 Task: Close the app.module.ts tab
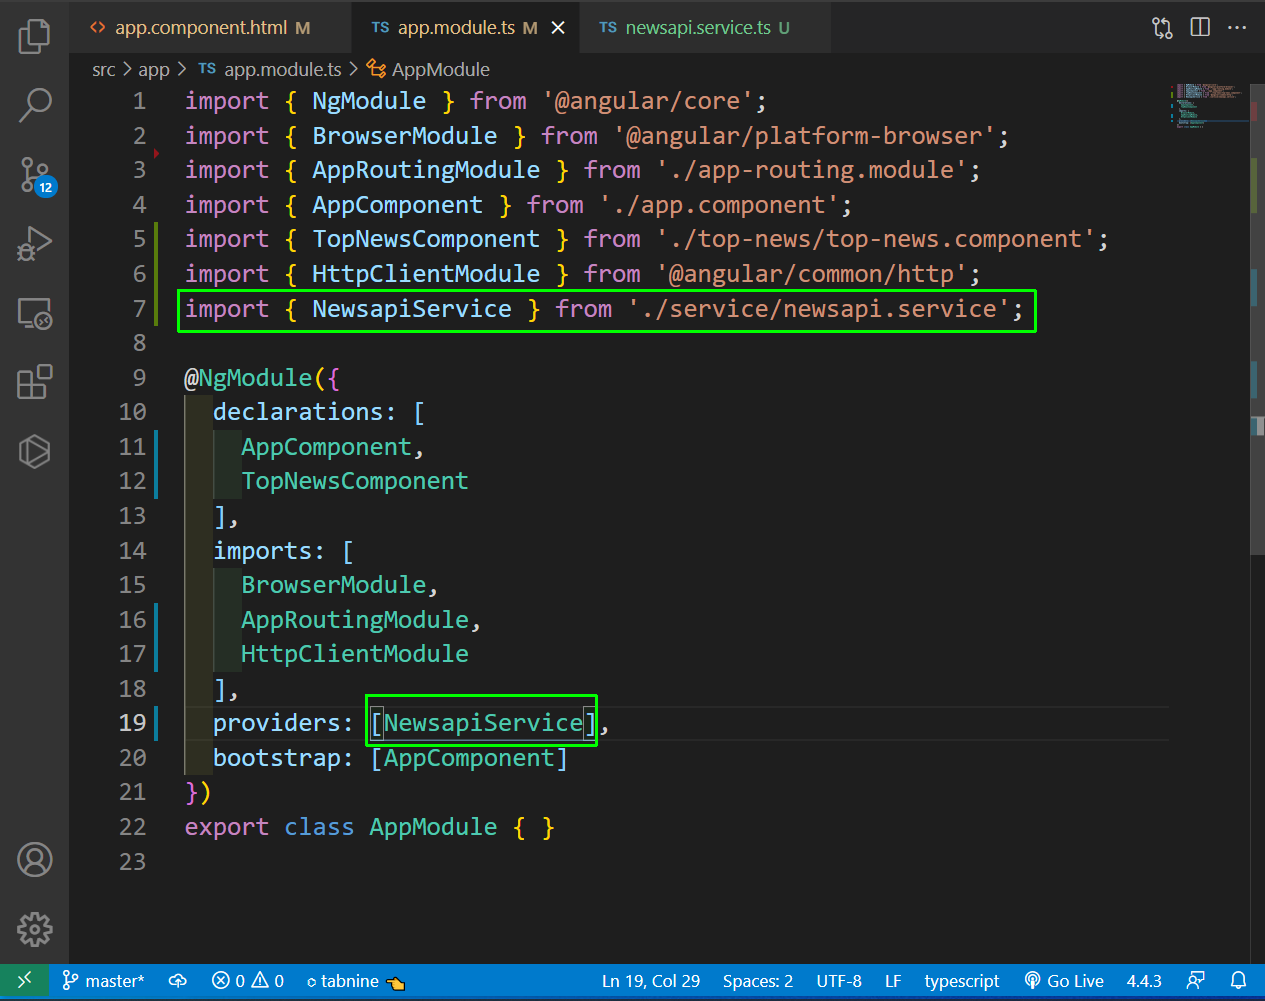(558, 28)
